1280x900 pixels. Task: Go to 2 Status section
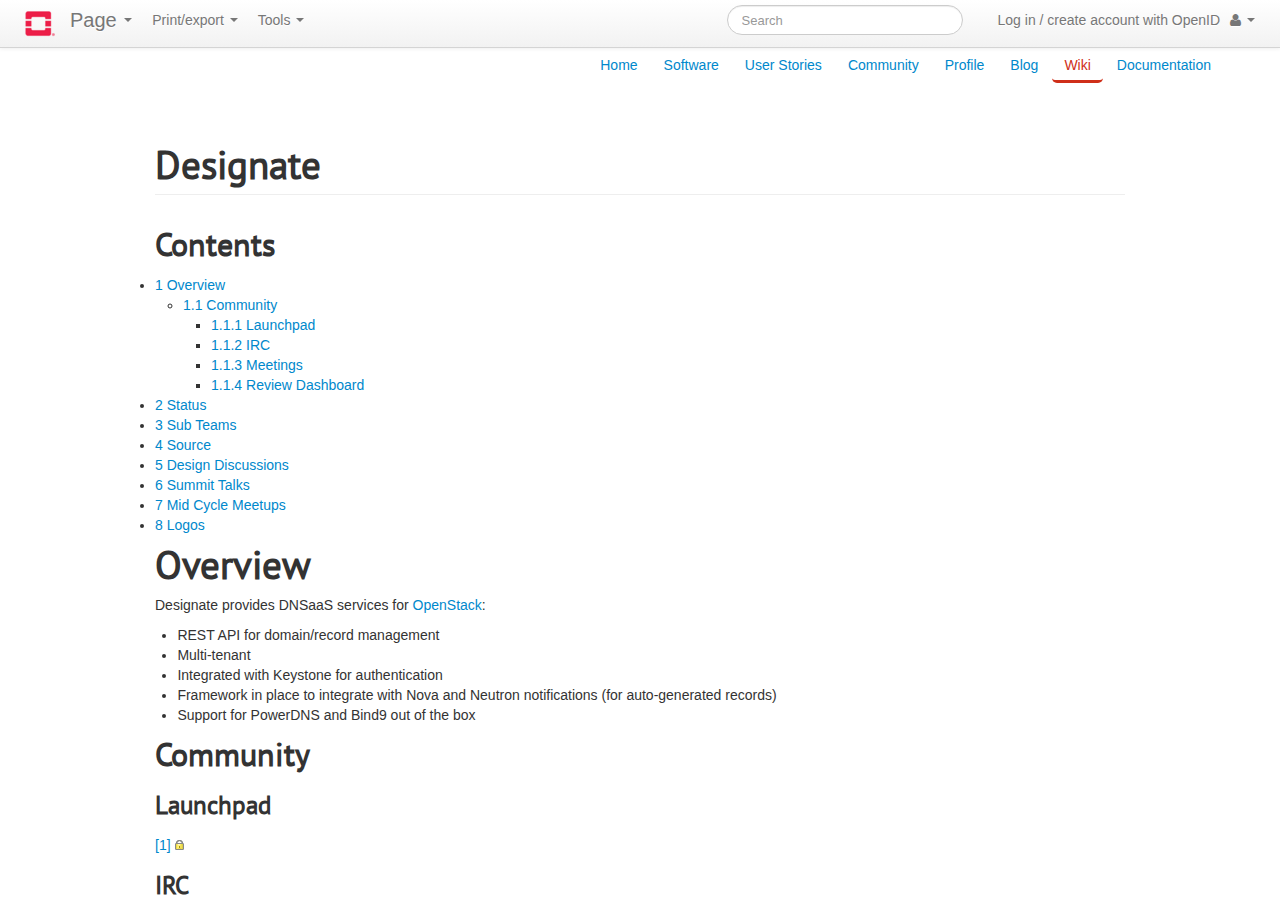[181, 405]
